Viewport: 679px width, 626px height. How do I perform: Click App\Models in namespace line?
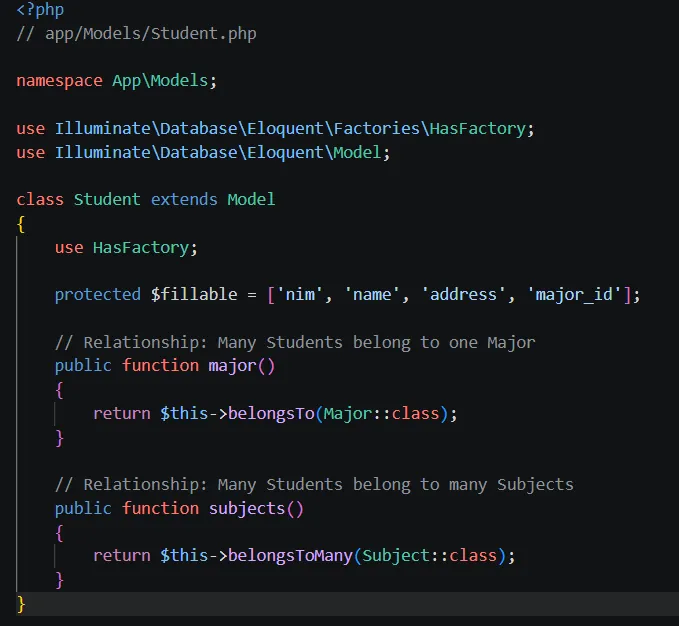[x=160, y=81]
